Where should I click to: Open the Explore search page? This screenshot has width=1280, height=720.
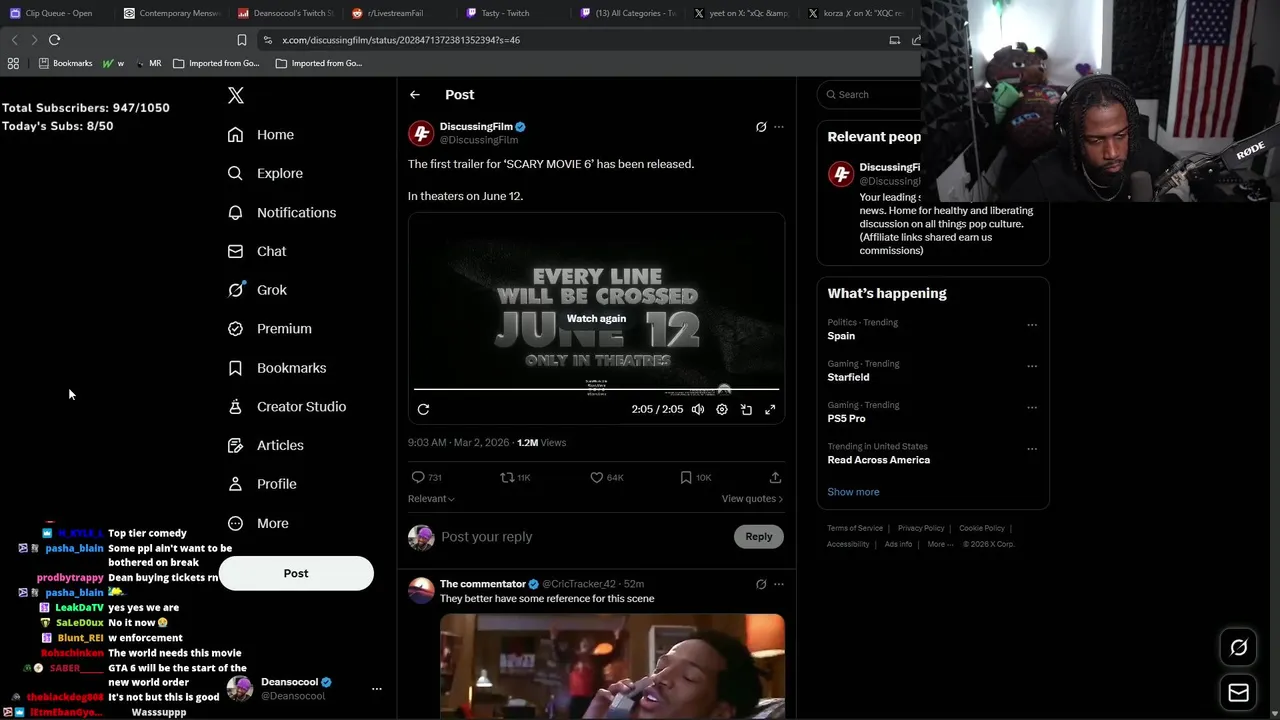(x=265, y=173)
